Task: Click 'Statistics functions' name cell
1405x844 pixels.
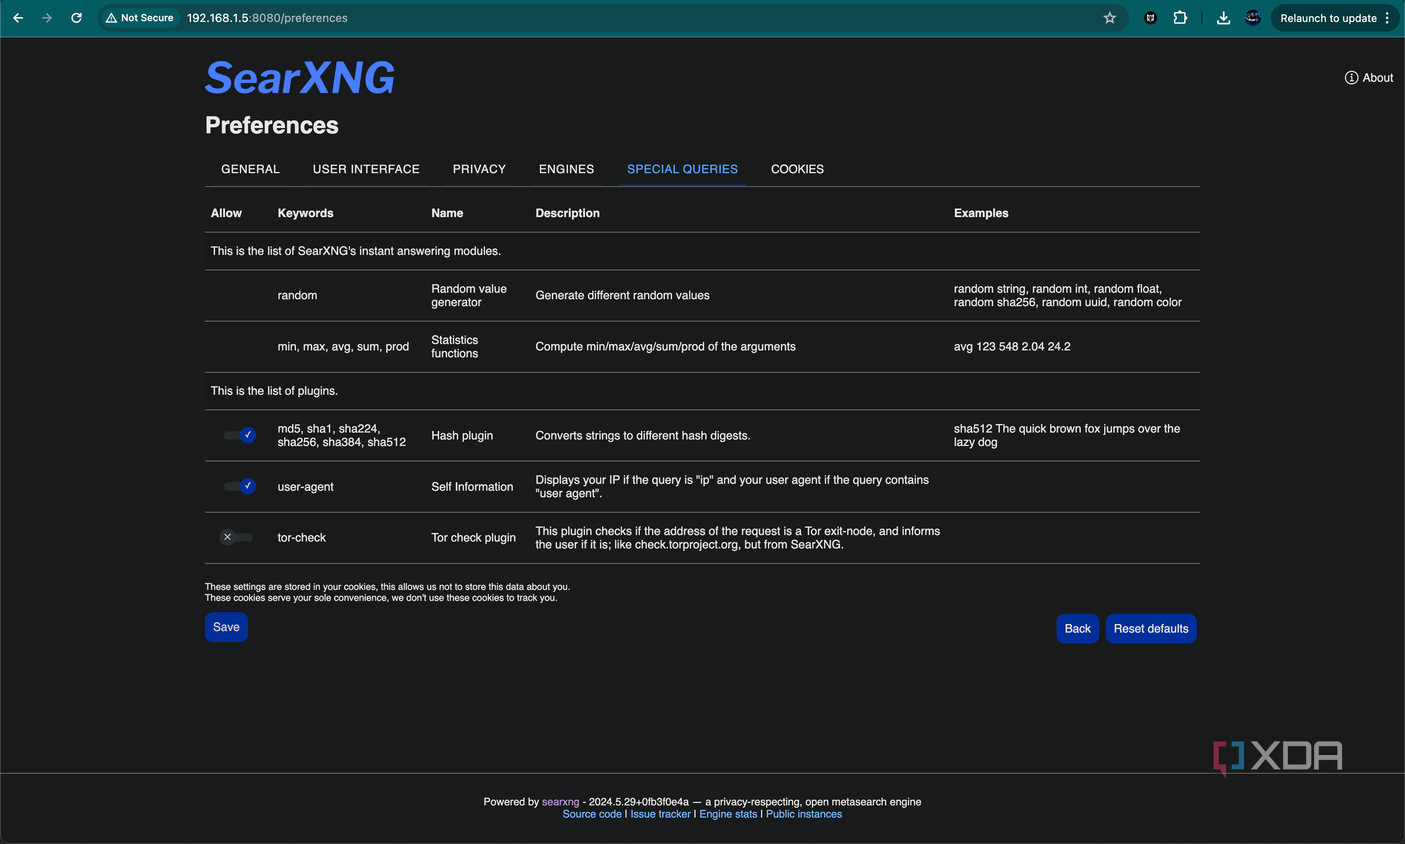Action: 455,346
